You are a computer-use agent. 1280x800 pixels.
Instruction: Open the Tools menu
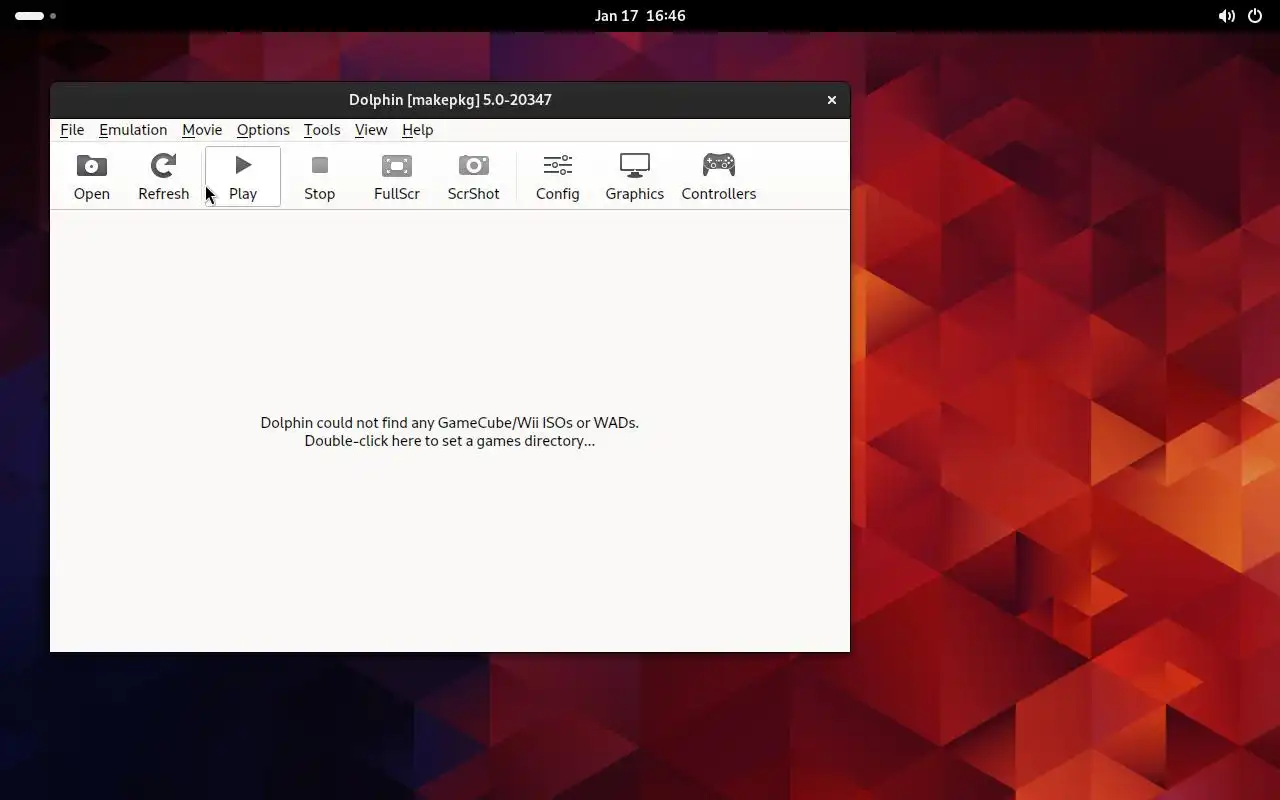(322, 130)
